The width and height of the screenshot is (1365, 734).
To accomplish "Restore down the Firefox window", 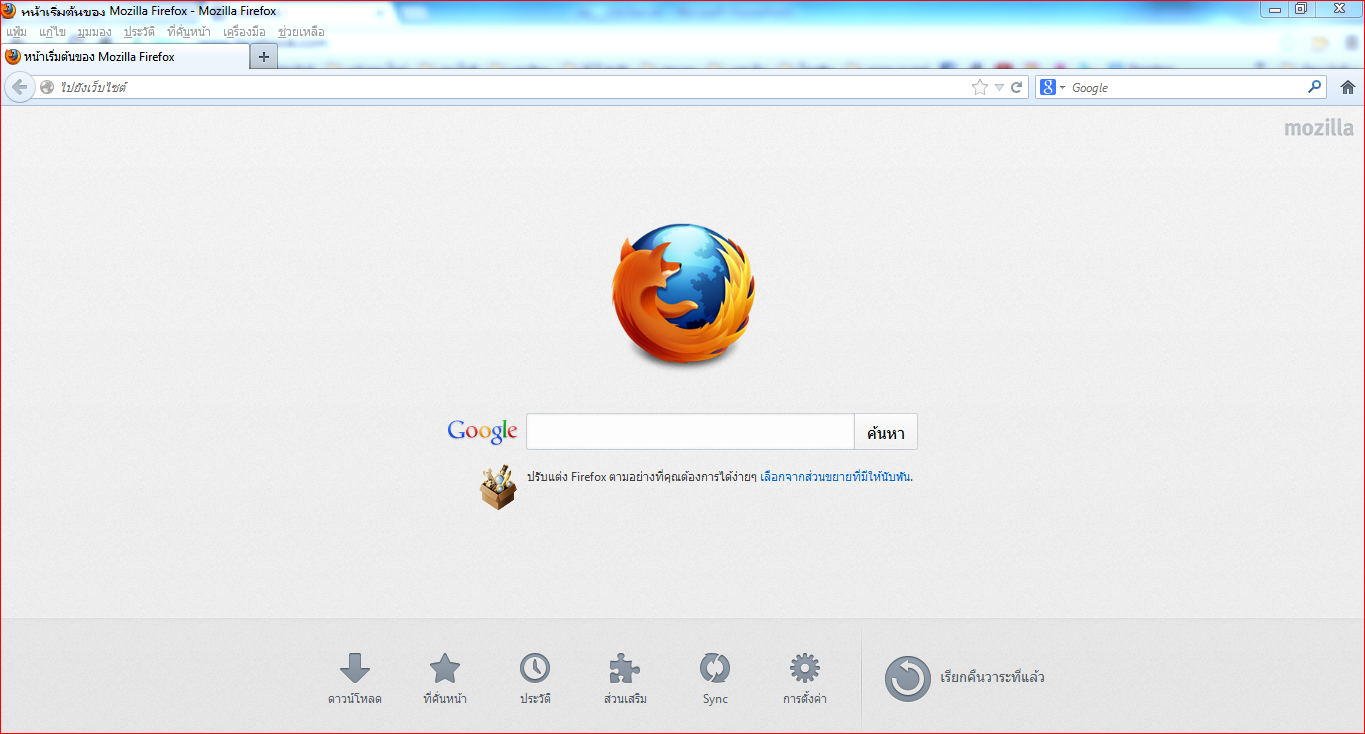I will pyautogui.click(x=1301, y=9).
